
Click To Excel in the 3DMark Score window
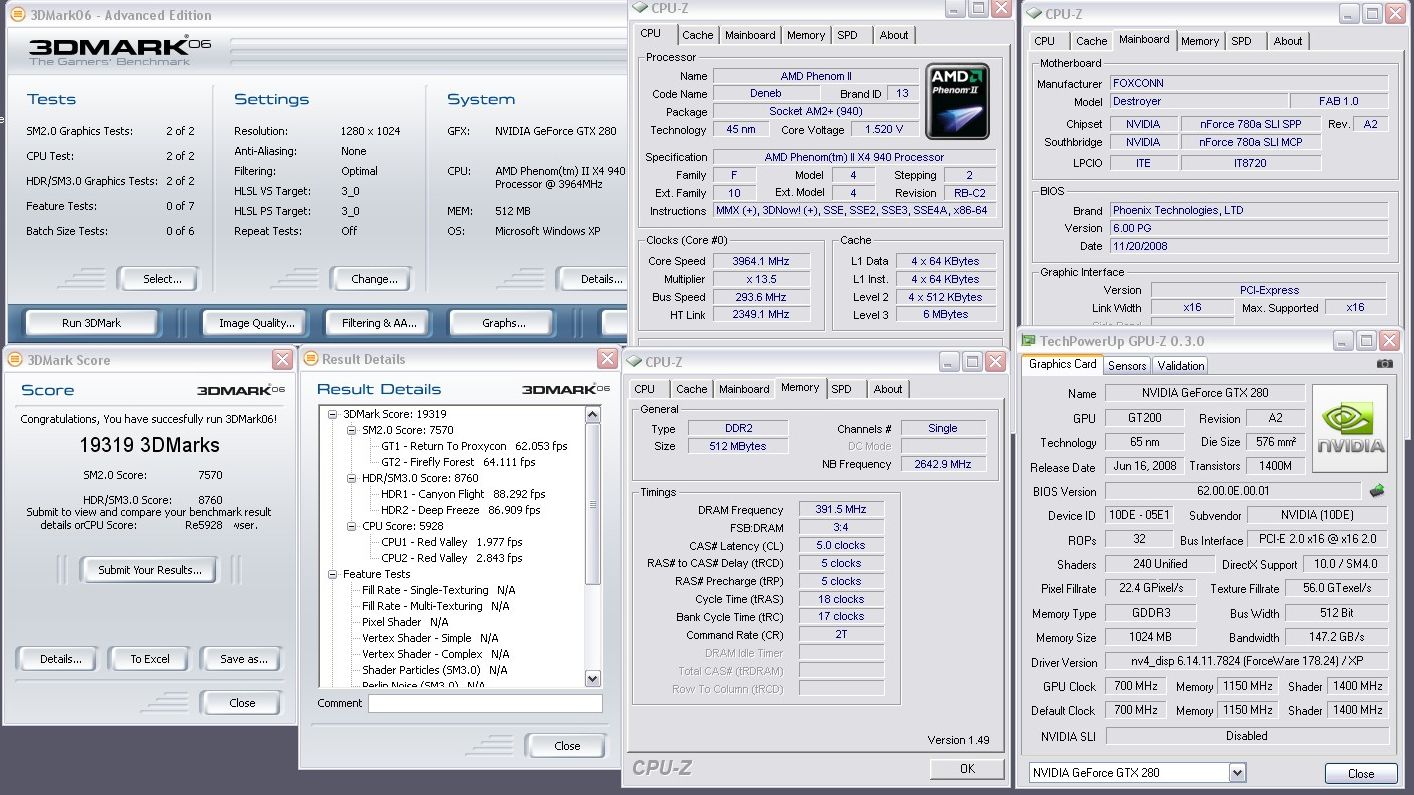150,659
